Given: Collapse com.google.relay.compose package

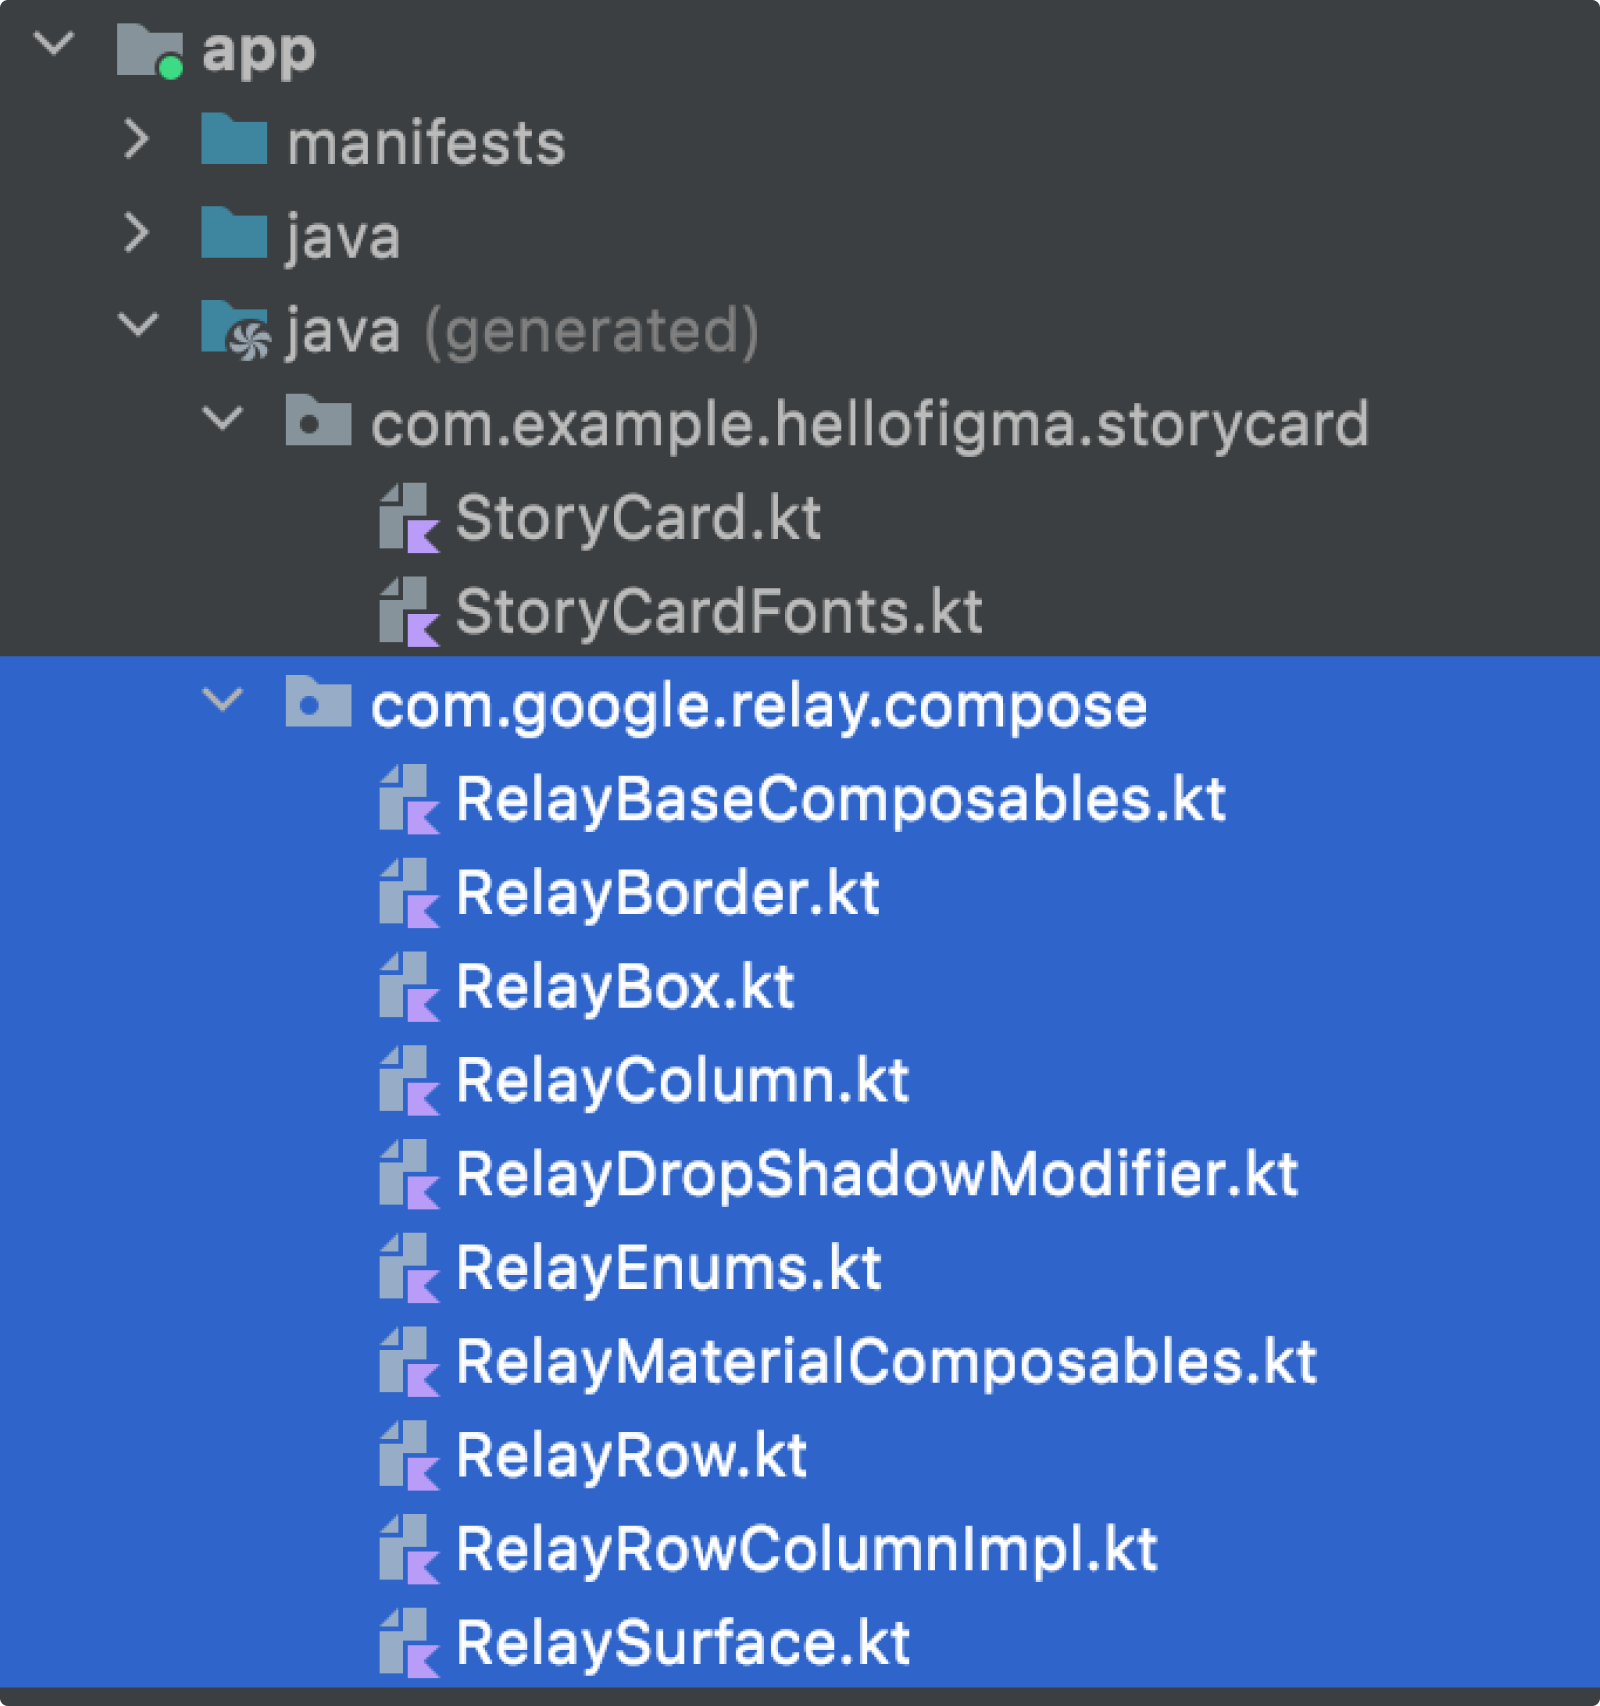Looking at the screenshot, I should [222, 700].
